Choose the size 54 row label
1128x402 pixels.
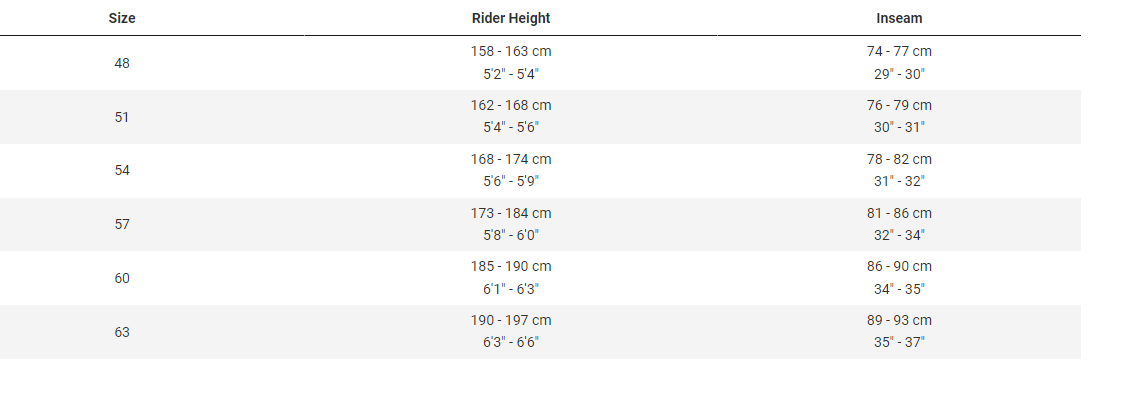(122, 171)
